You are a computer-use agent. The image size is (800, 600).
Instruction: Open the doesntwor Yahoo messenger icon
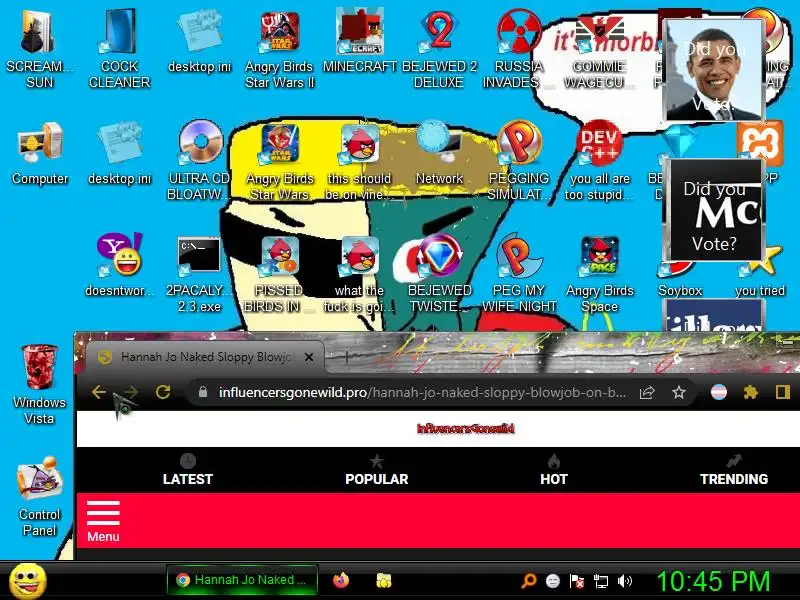click(x=119, y=265)
